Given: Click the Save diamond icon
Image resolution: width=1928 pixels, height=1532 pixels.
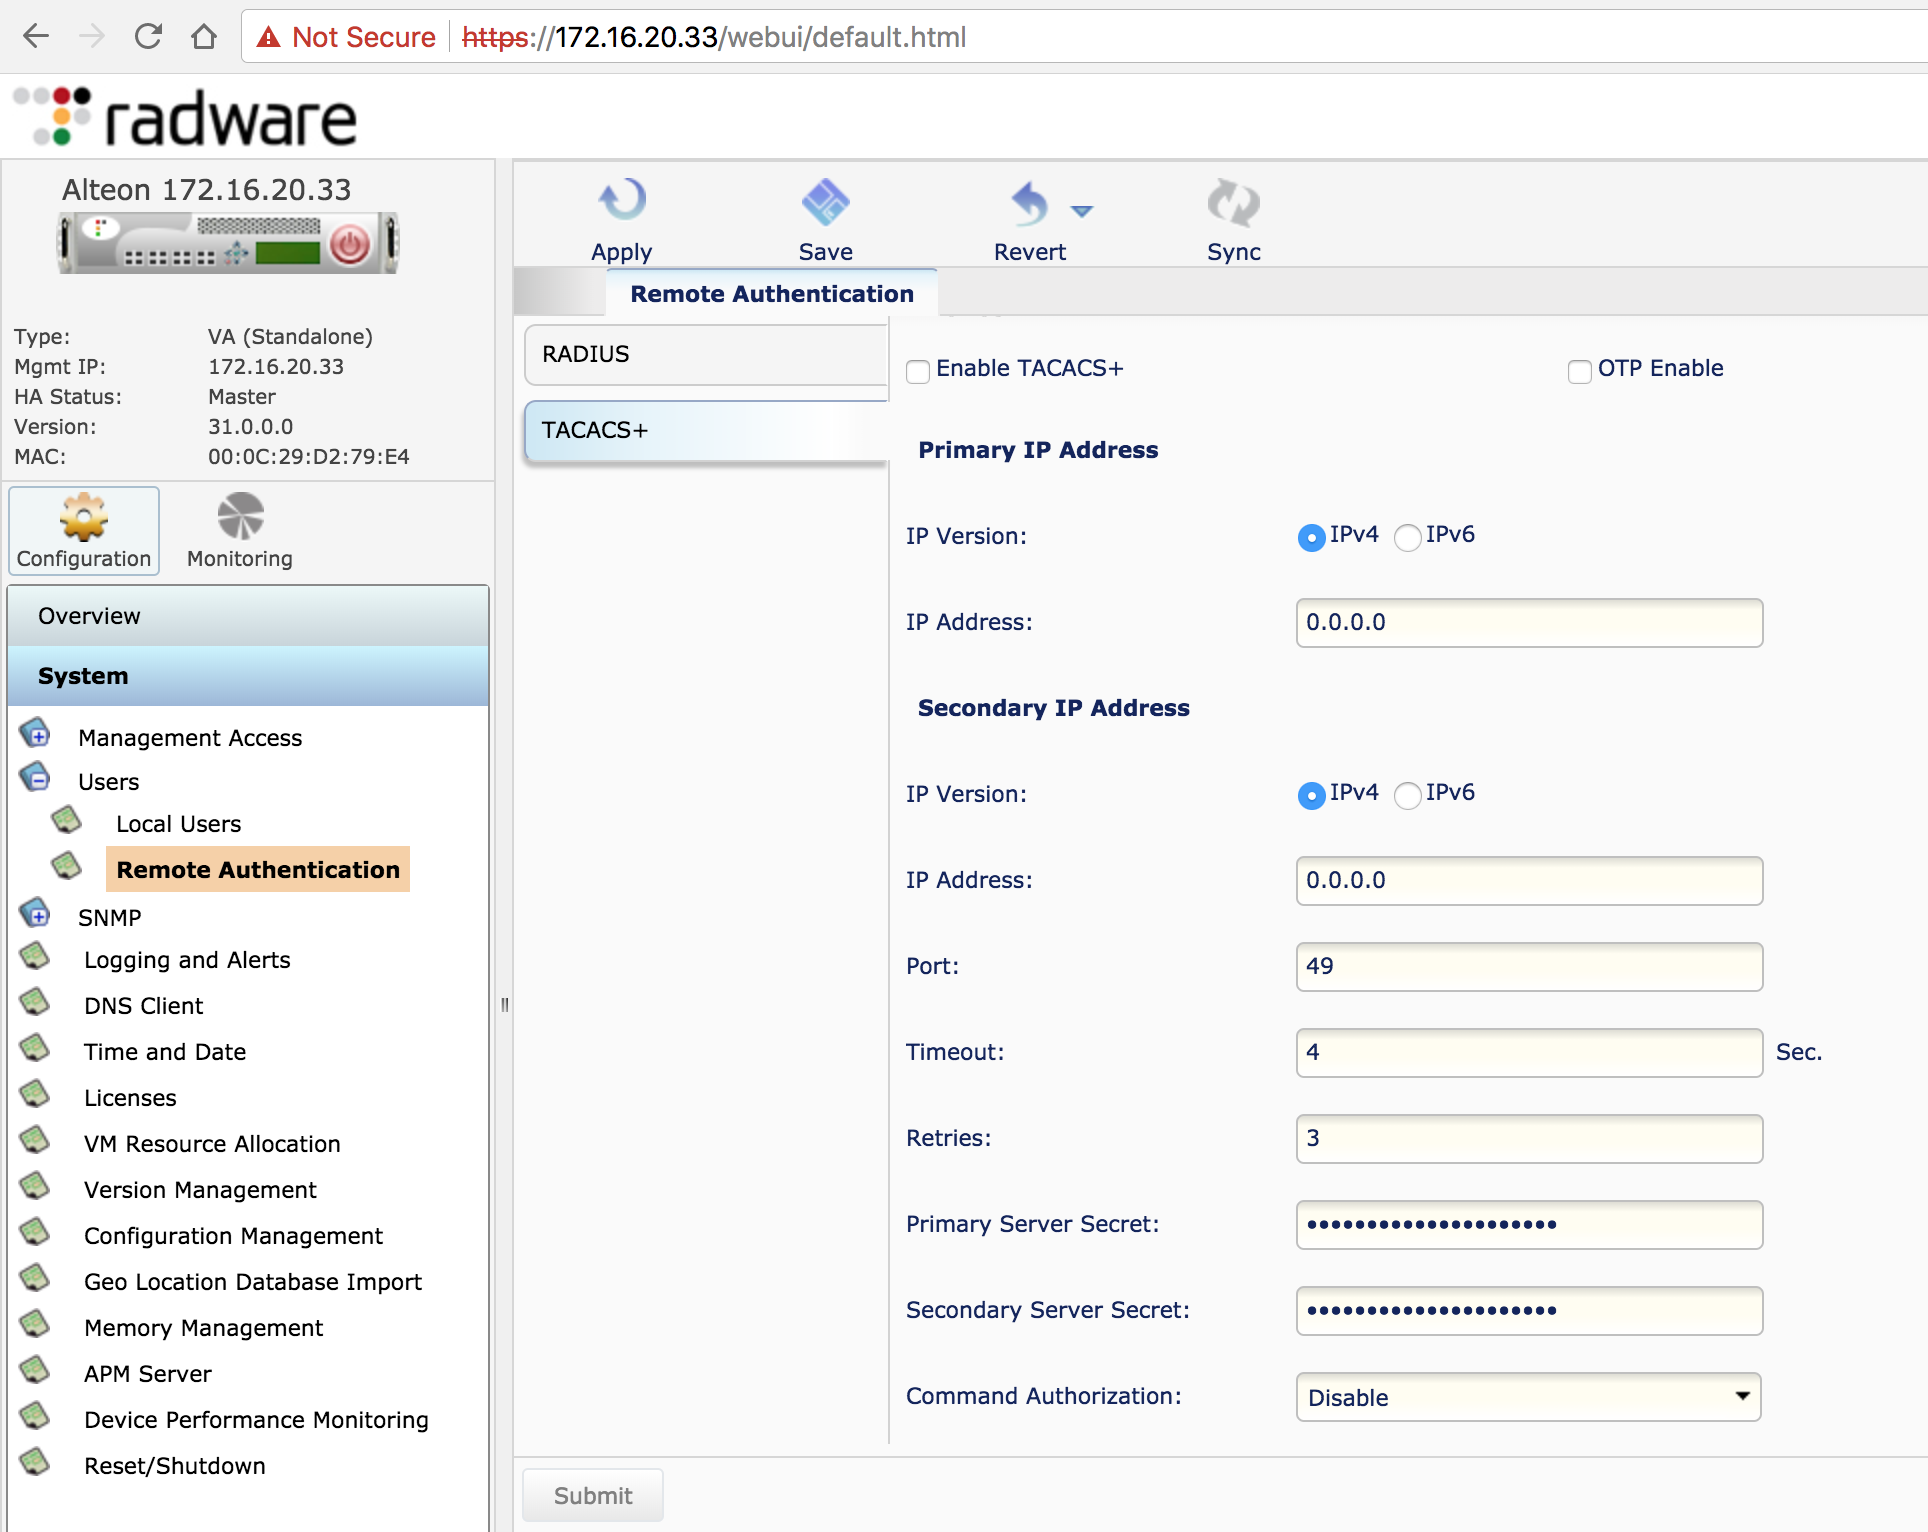Looking at the screenshot, I should pos(825,201).
